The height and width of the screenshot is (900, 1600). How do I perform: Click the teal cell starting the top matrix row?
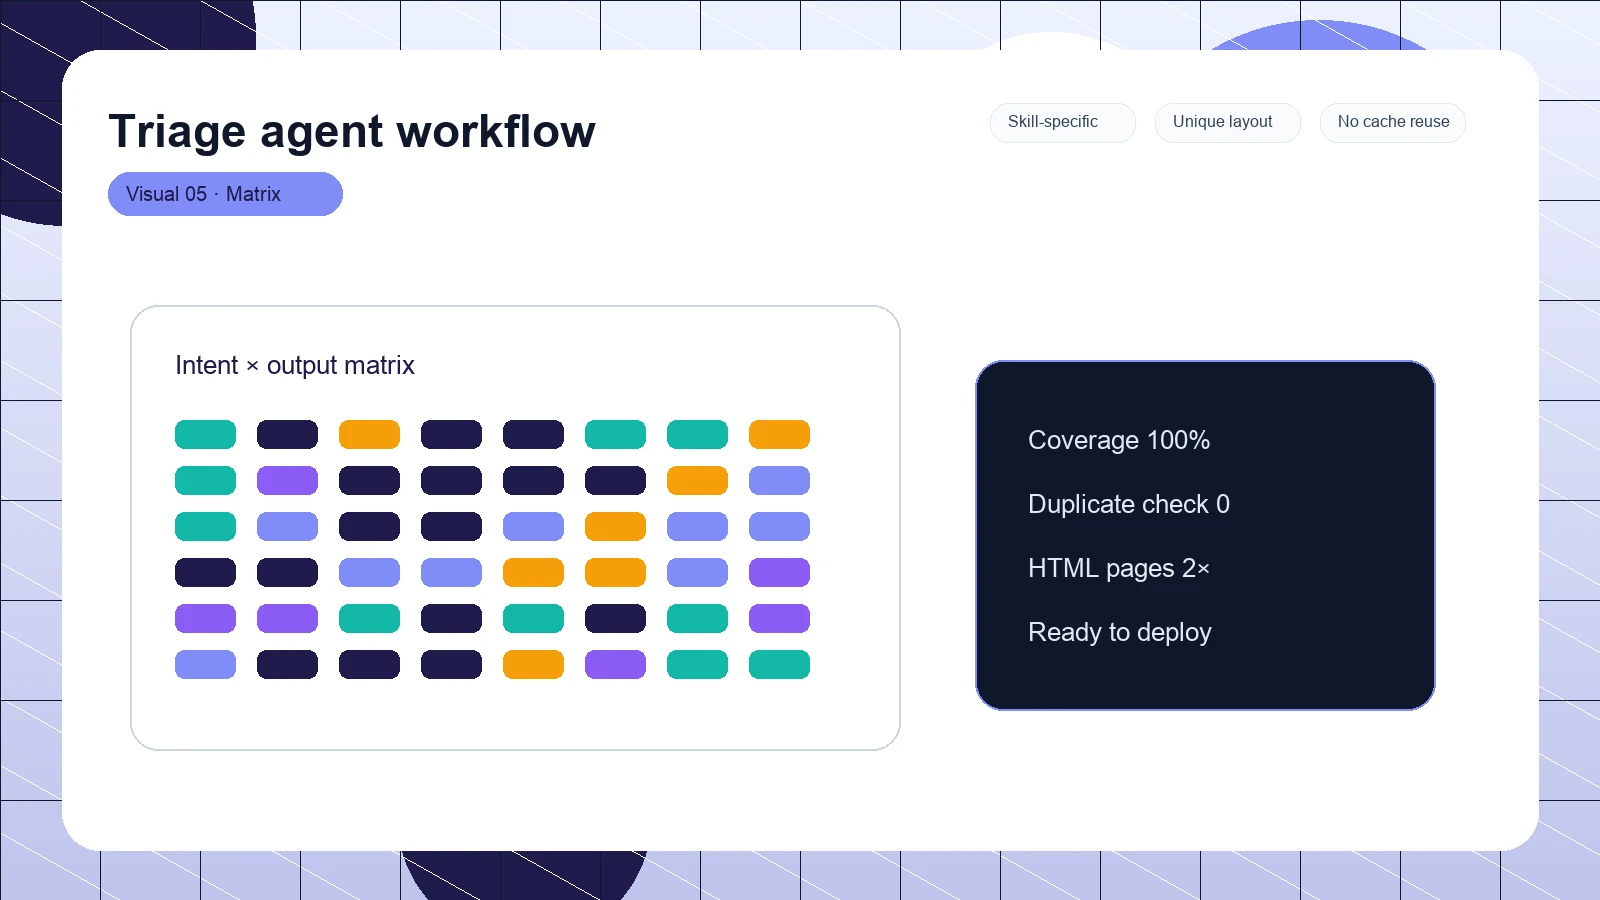pyautogui.click(x=205, y=435)
